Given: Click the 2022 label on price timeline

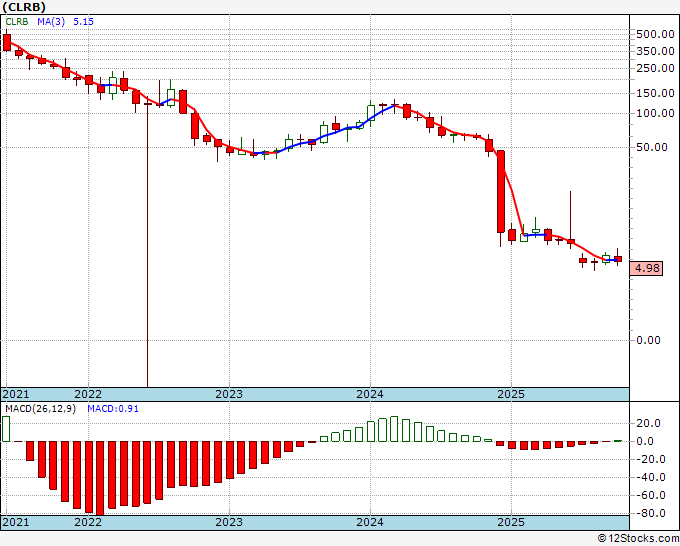Looking at the screenshot, I should click(x=88, y=394).
